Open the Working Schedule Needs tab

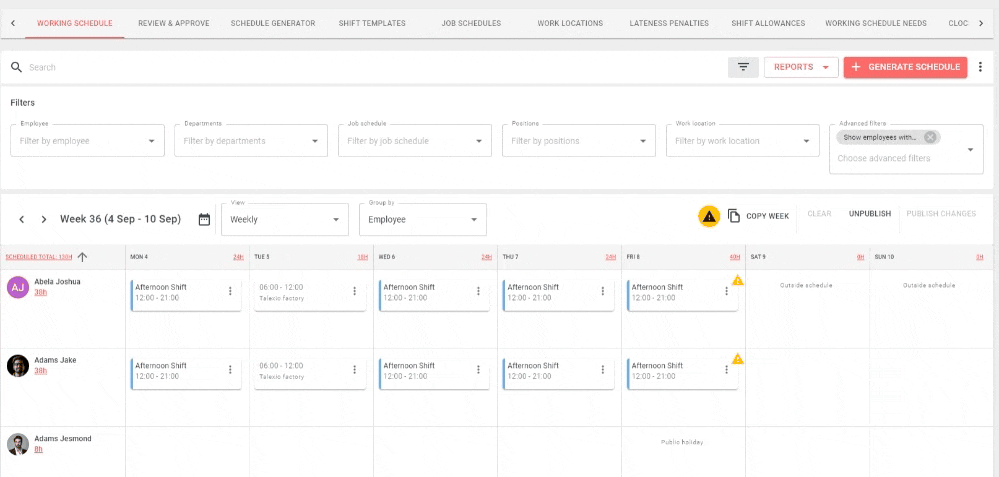pos(877,23)
